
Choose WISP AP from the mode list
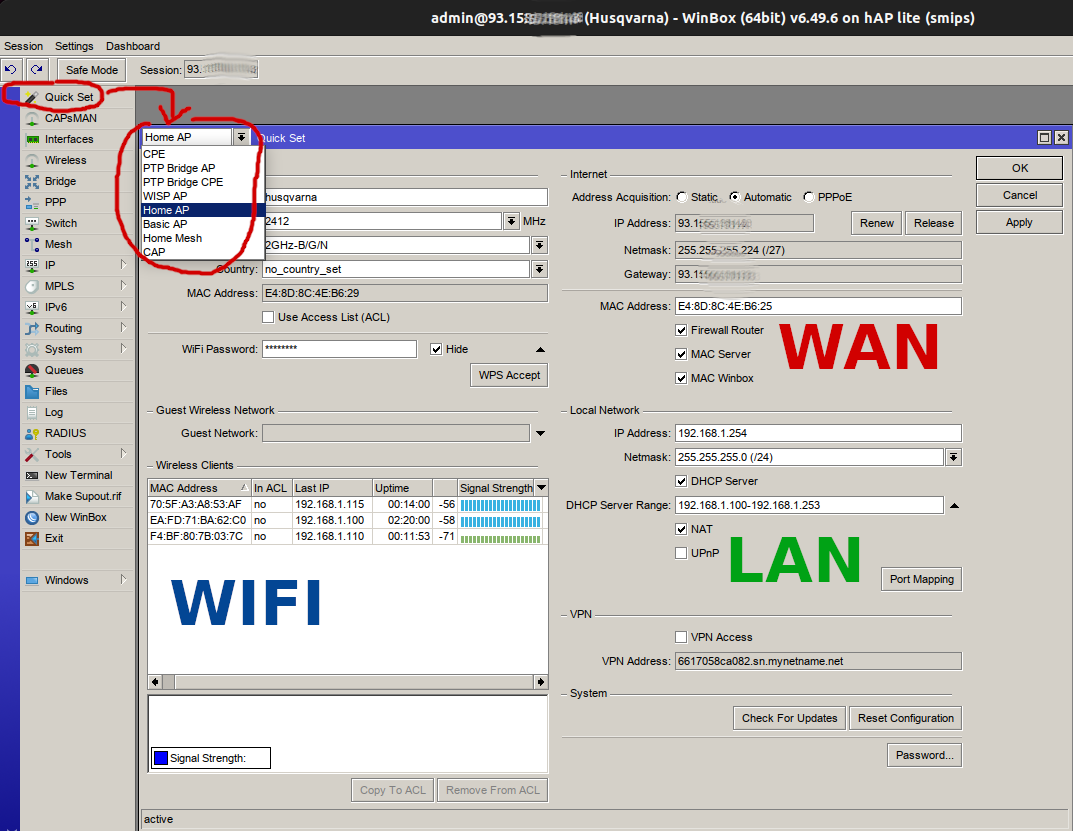pos(165,196)
